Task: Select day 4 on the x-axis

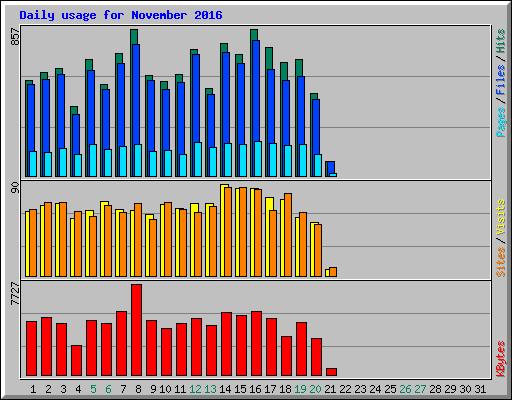Action: pos(78,389)
